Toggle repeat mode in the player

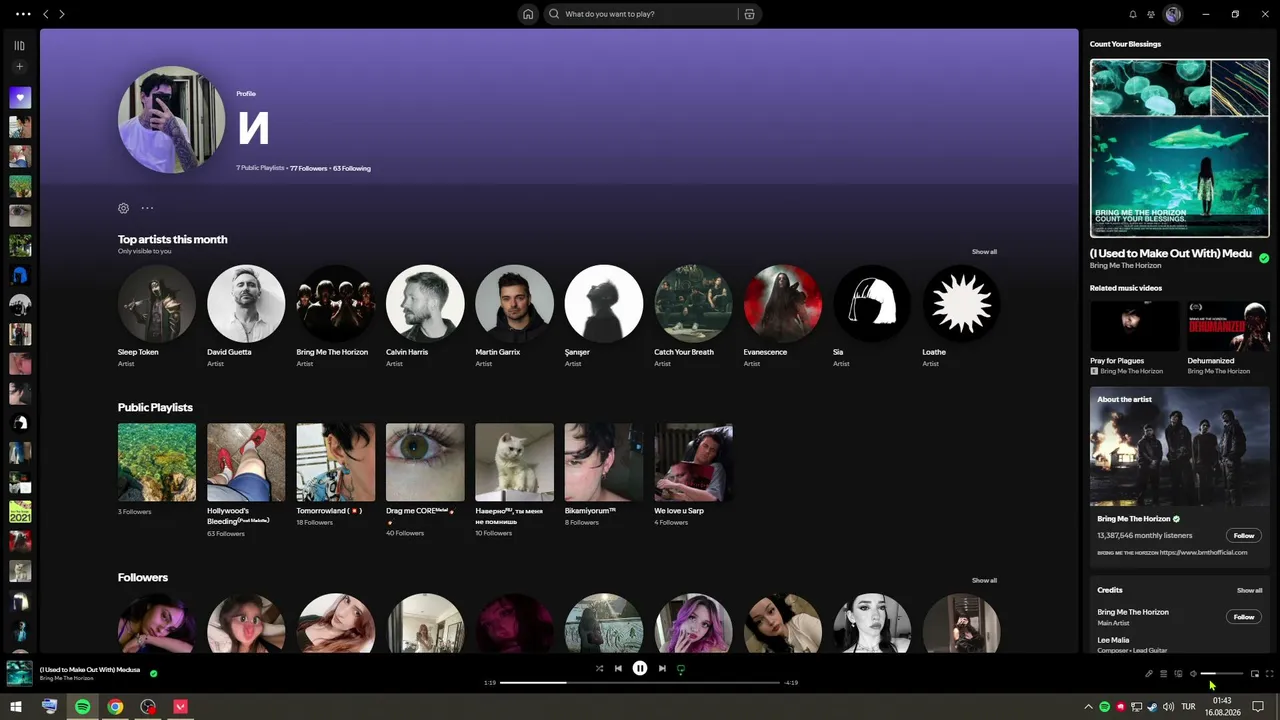coord(681,669)
